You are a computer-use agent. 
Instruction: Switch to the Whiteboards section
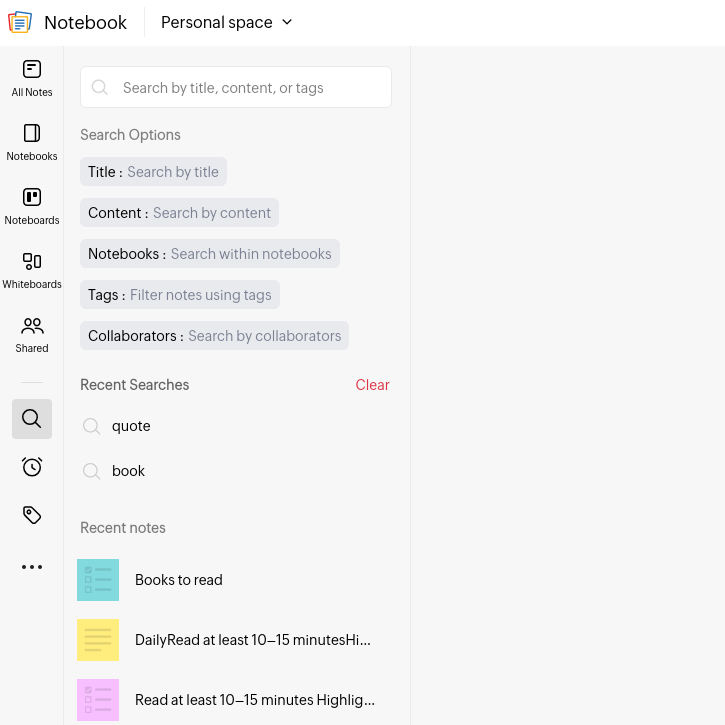click(x=32, y=270)
